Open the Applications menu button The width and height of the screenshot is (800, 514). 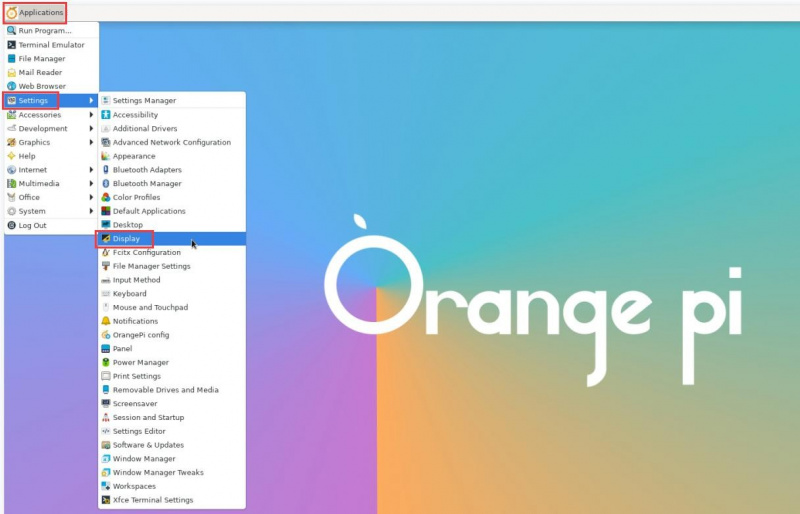35,12
